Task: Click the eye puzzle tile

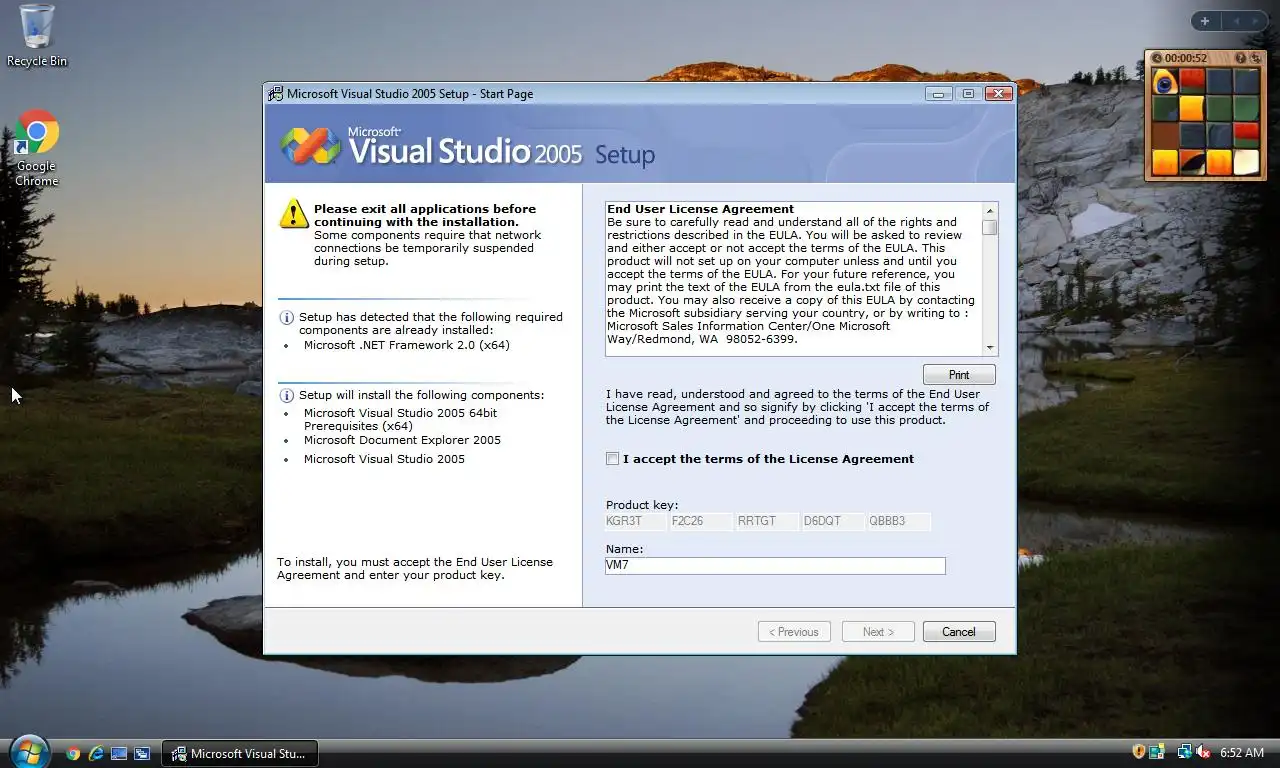Action: pyautogui.click(x=1165, y=81)
